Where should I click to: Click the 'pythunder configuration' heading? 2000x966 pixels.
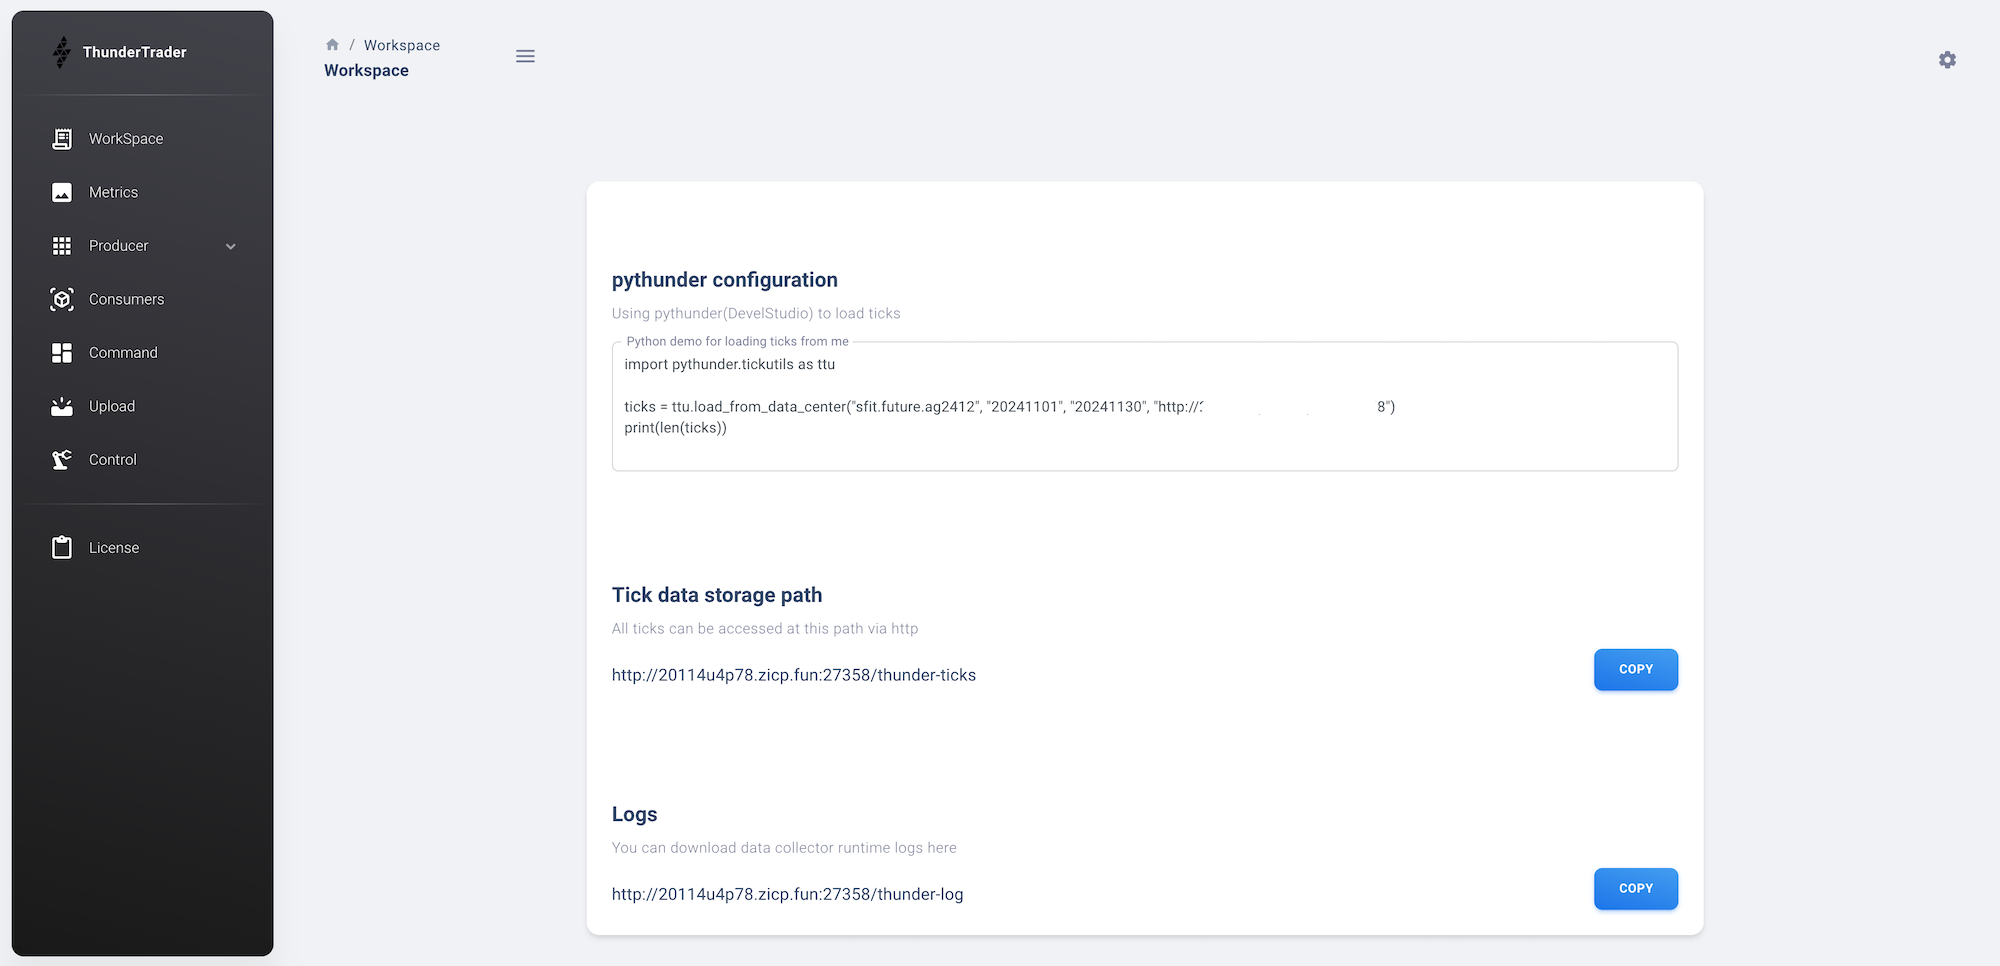tap(725, 280)
